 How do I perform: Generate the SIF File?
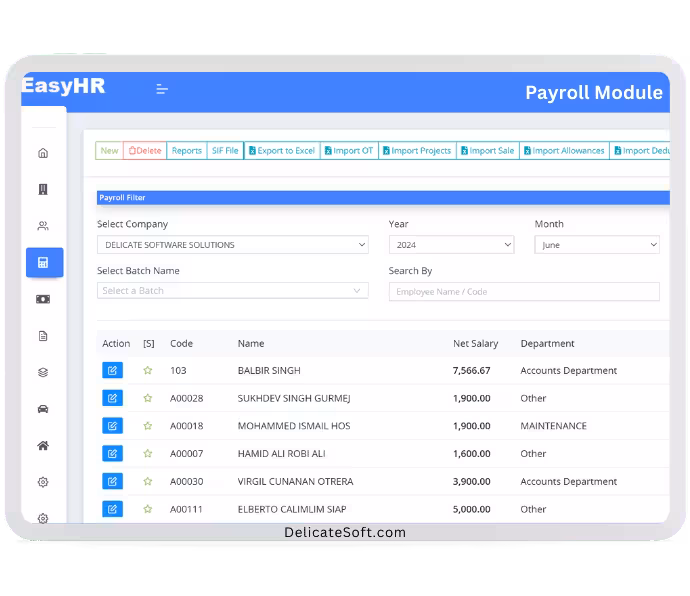click(225, 151)
